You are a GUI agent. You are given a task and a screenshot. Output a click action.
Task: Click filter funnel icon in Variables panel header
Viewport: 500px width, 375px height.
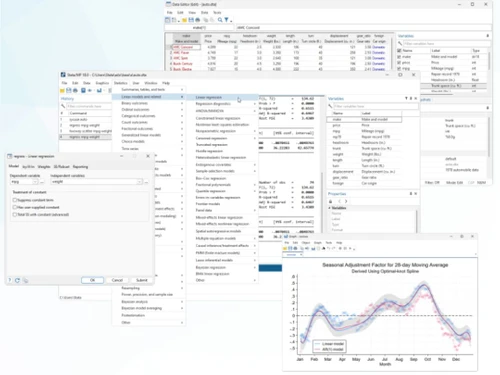coord(406,98)
